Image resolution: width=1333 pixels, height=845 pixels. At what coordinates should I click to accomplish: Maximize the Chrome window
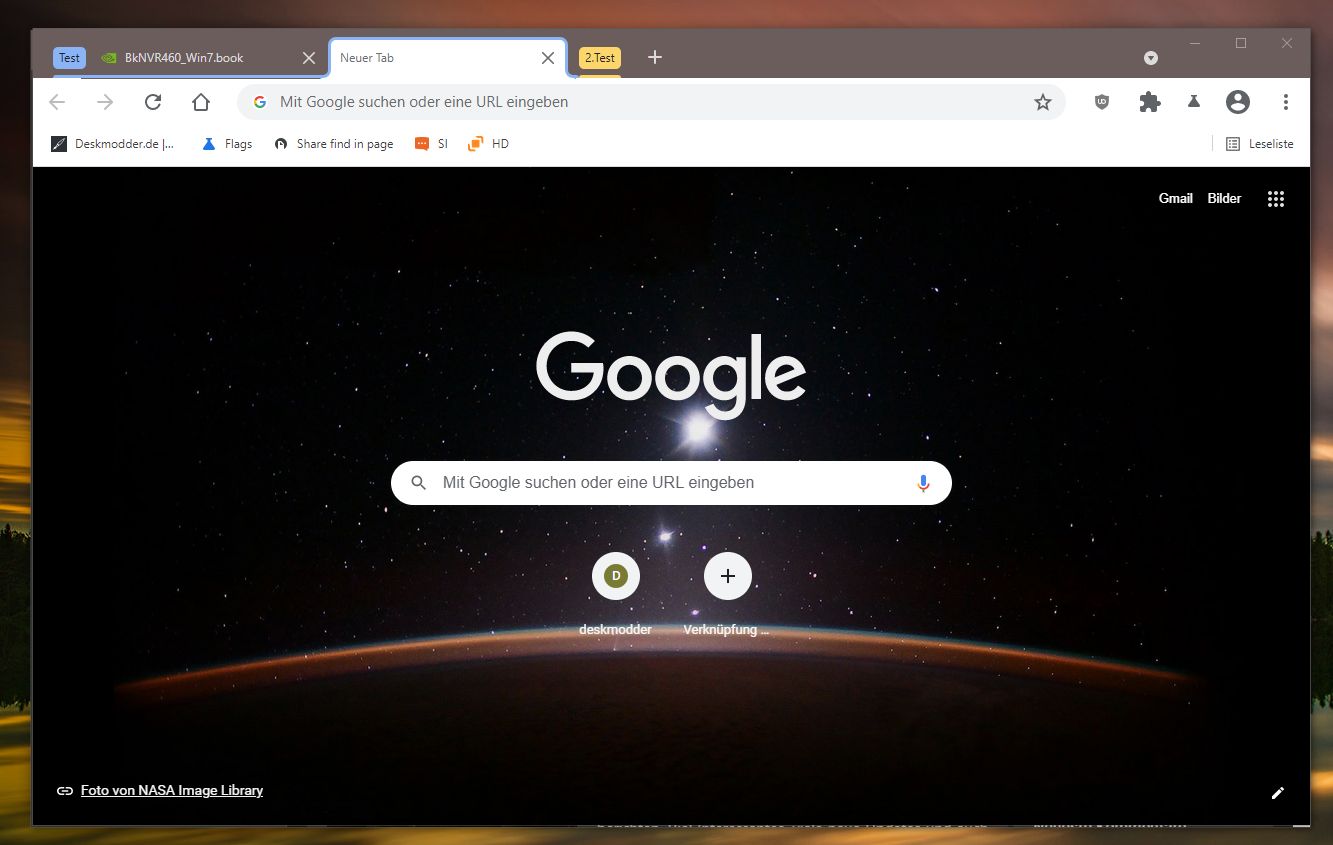(x=1241, y=43)
